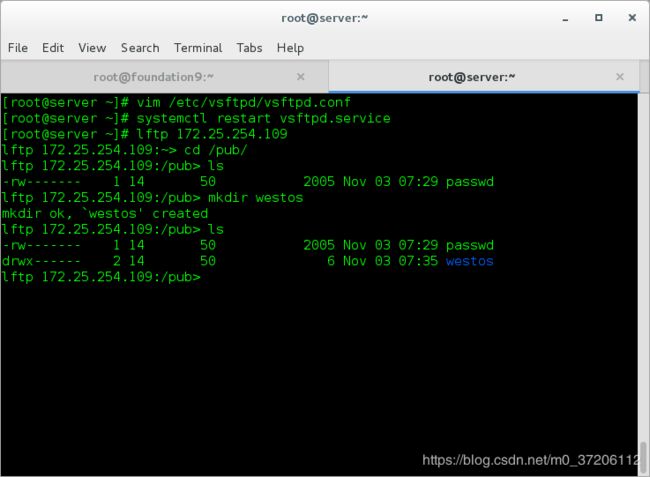Open the View menu
Viewport: 650px width, 477px height.
[x=92, y=48]
